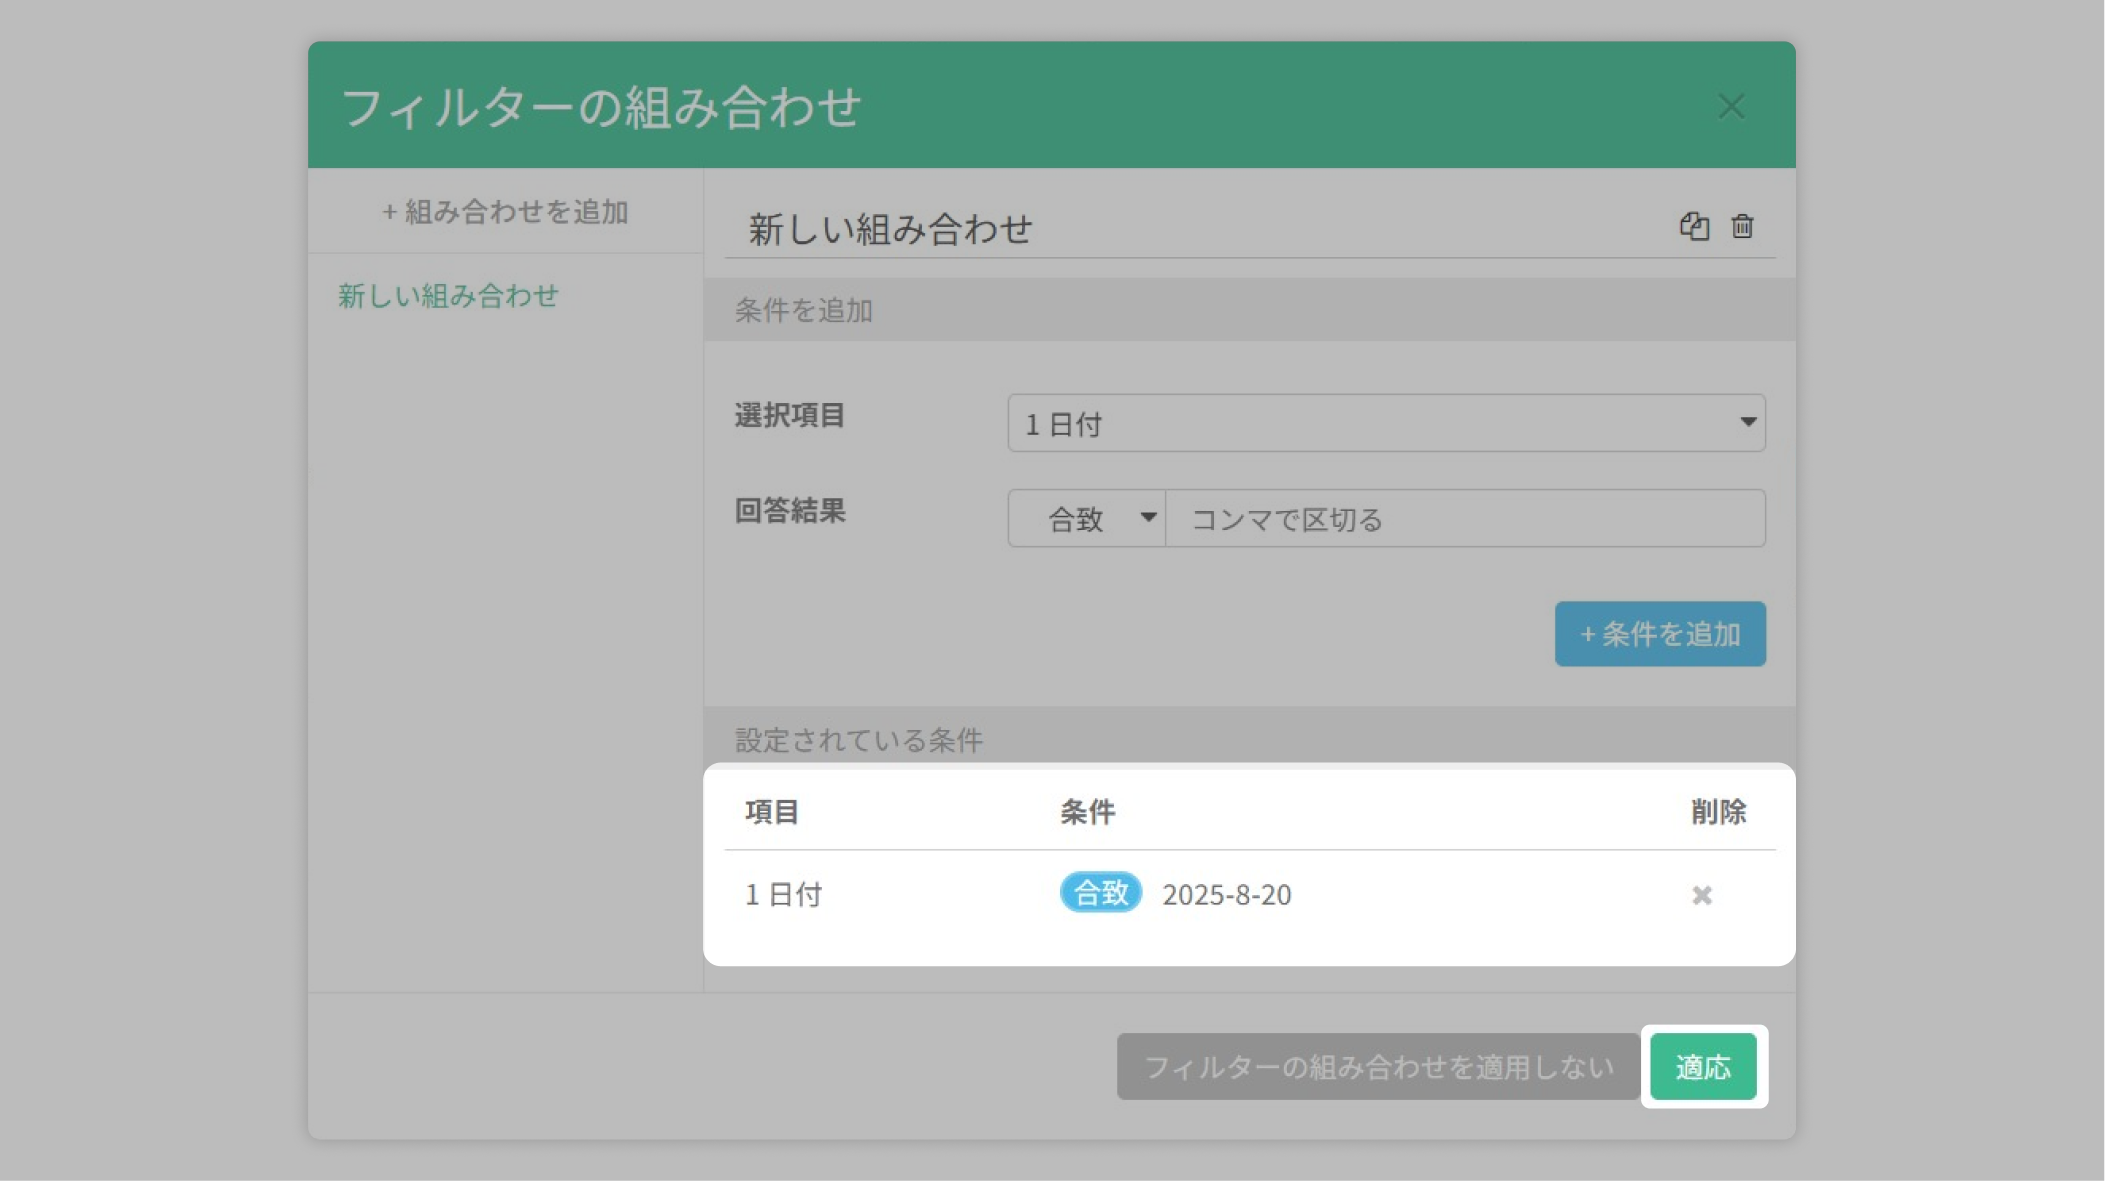Click the 合致 badge in the condition row
The image size is (2105, 1181).
(1100, 892)
